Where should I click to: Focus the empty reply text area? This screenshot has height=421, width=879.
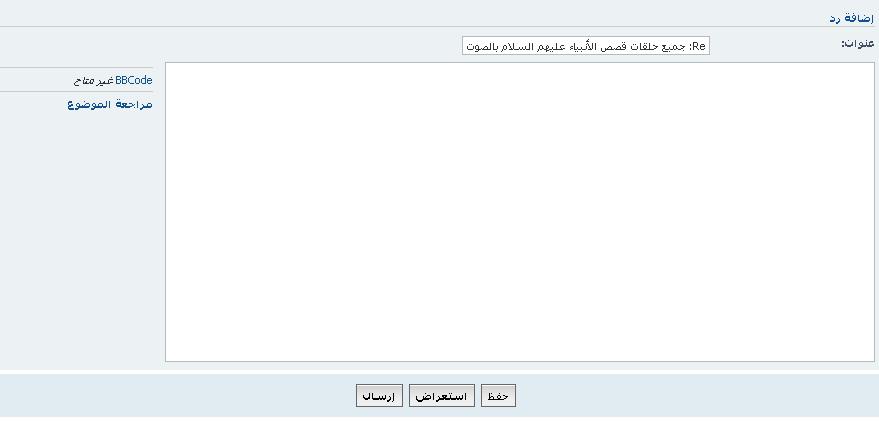(519, 211)
